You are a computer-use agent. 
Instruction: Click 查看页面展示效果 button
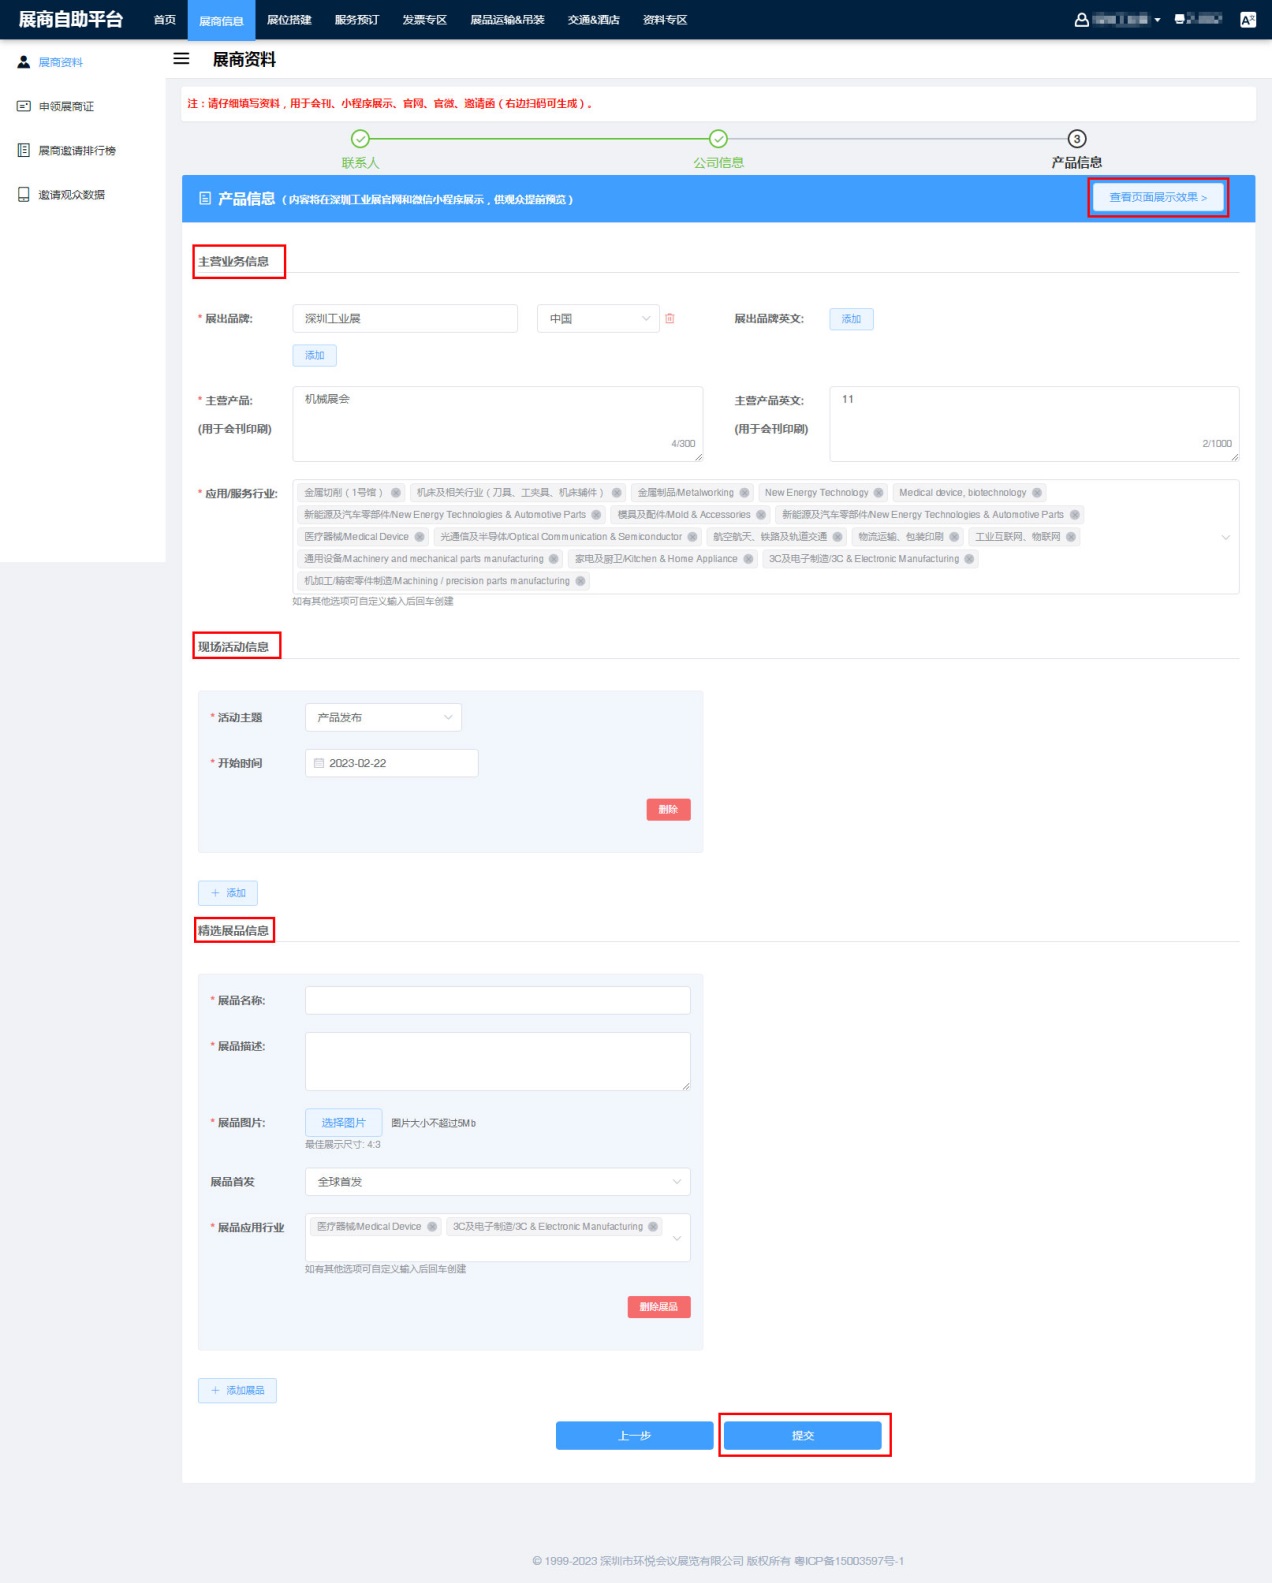click(1157, 197)
